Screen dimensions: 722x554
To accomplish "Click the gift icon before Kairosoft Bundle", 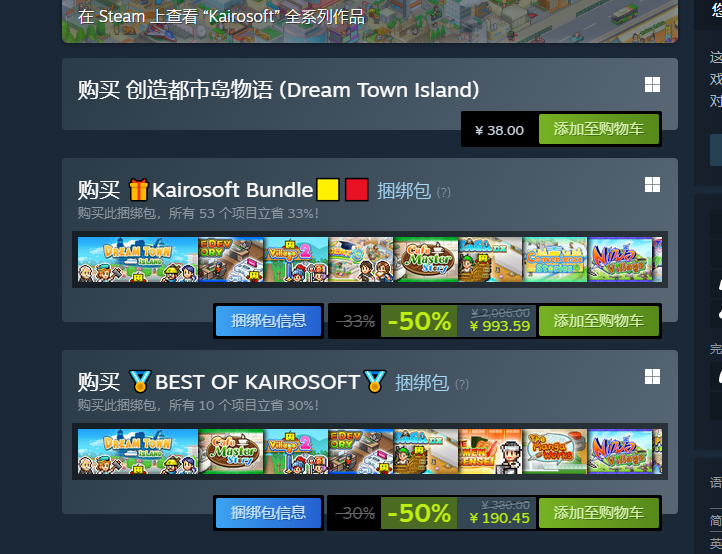I will coord(138,190).
